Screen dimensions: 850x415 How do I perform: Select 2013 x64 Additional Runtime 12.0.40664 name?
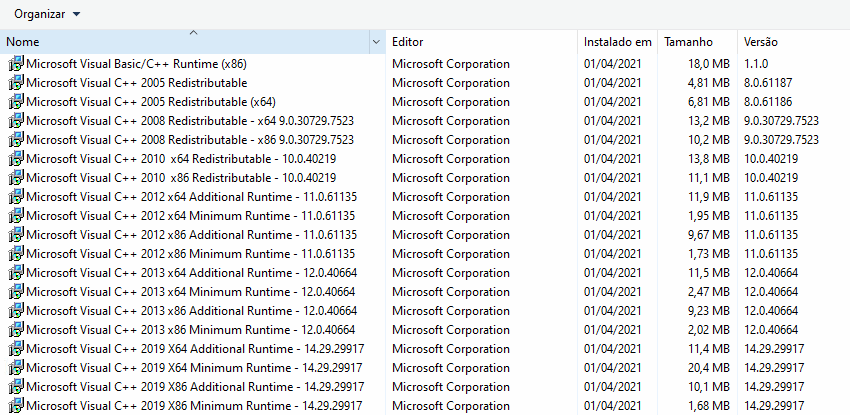click(191, 273)
